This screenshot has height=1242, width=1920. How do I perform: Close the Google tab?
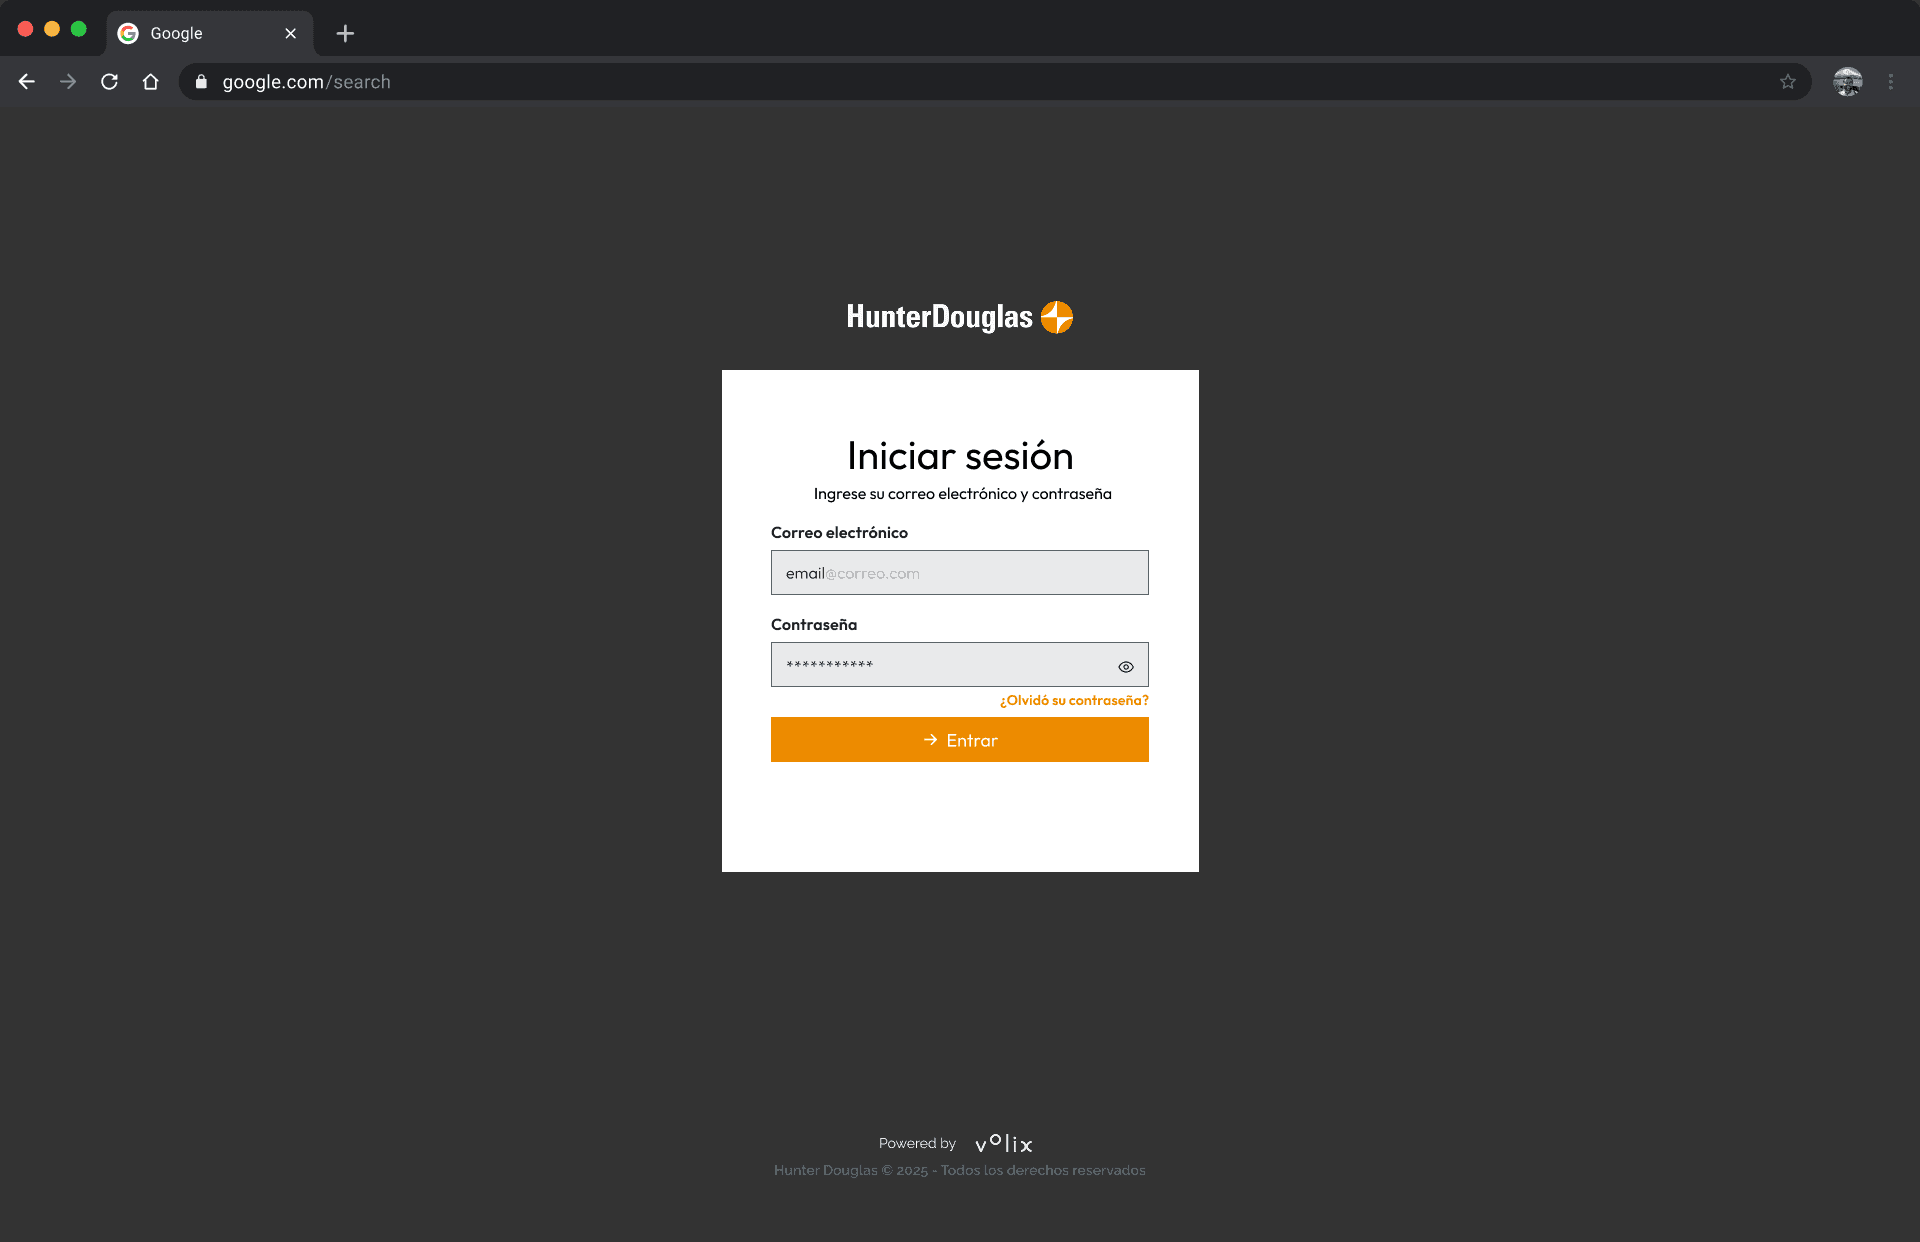pos(291,33)
